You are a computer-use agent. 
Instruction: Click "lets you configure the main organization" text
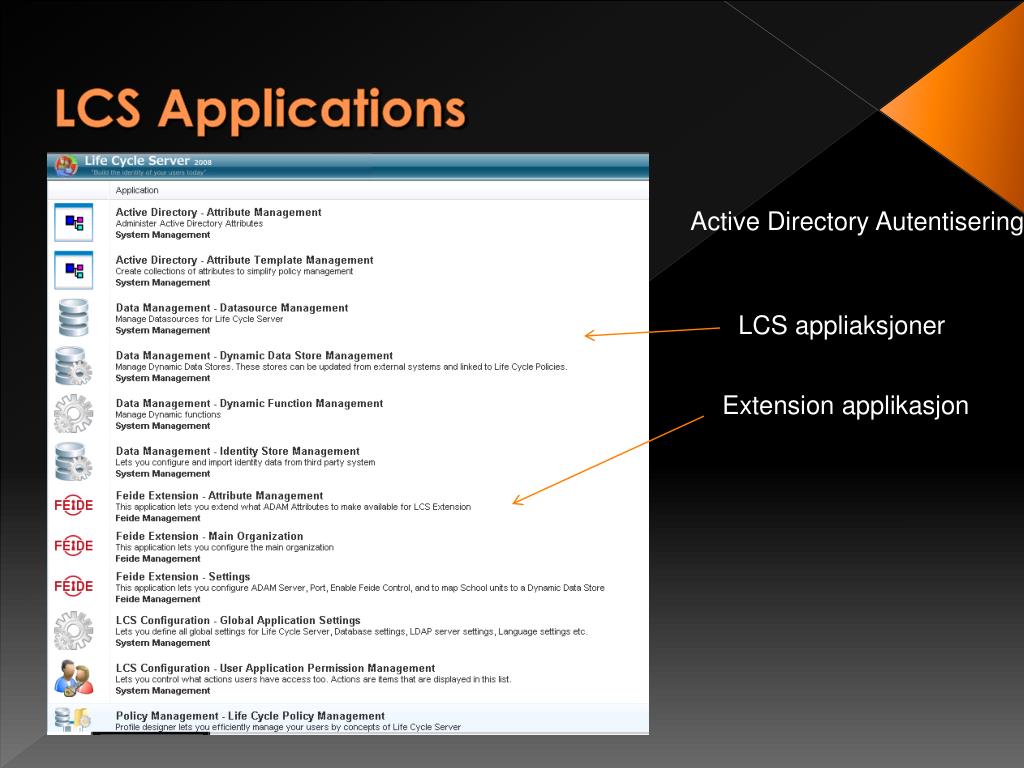(225, 547)
